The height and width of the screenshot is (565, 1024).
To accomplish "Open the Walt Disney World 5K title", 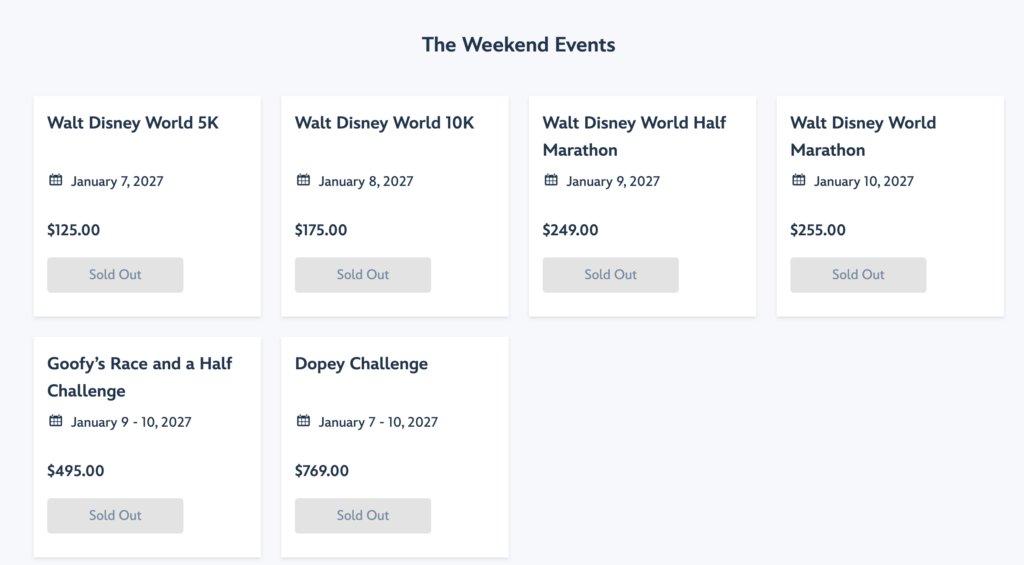I will click(x=132, y=123).
